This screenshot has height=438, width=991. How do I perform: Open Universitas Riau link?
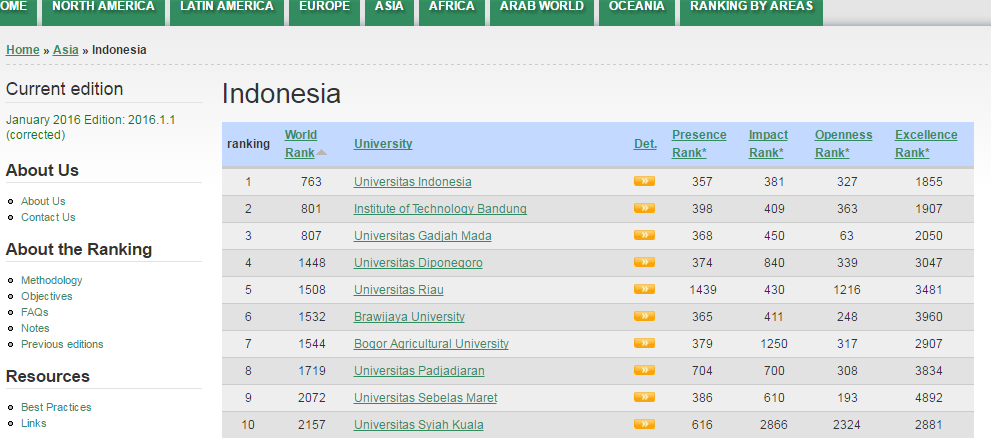click(x=399, y=290)
